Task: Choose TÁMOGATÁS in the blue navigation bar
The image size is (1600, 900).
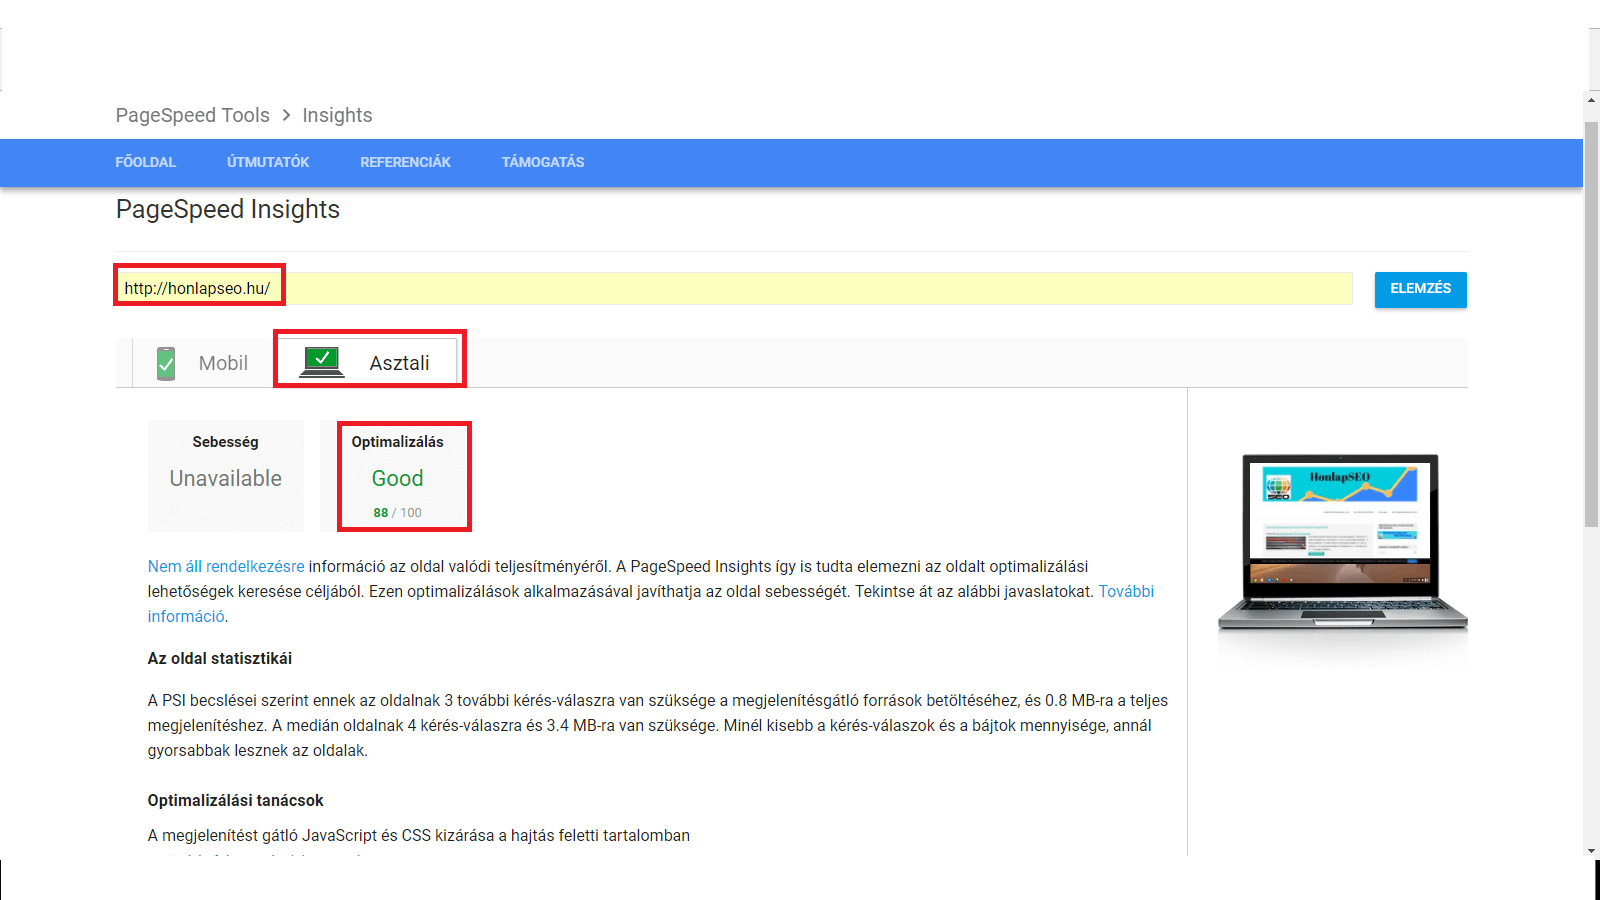Action: tap(543, 162)
